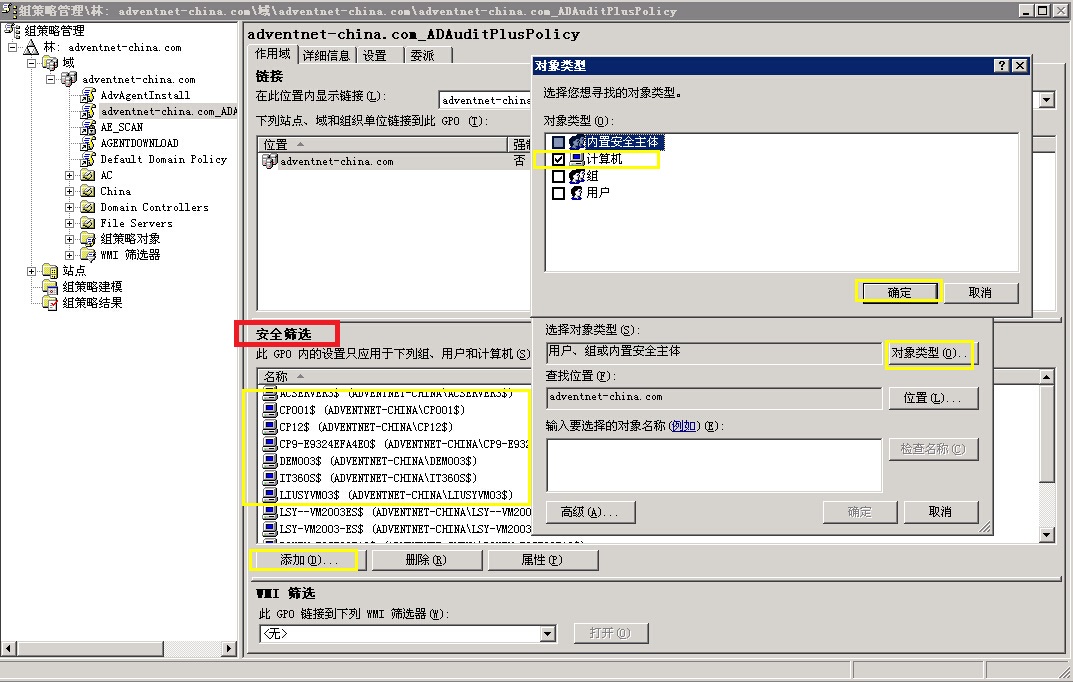Collapse the adventnet-china.com domain node
The height and width of the screenshot is (682, 1073).
coord(51,79)
